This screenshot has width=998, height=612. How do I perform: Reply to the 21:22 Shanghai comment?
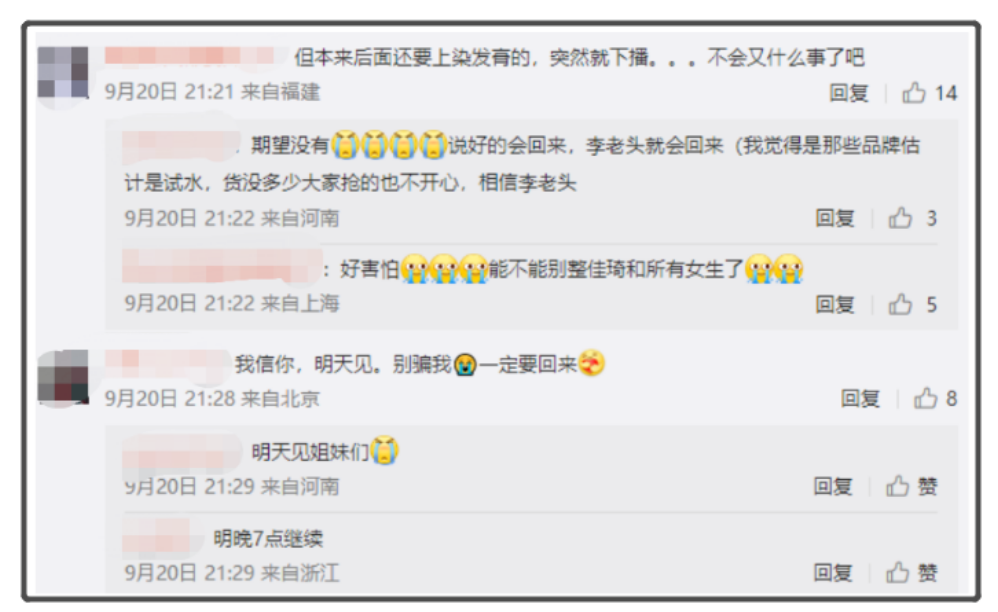[x=835, y=304]
